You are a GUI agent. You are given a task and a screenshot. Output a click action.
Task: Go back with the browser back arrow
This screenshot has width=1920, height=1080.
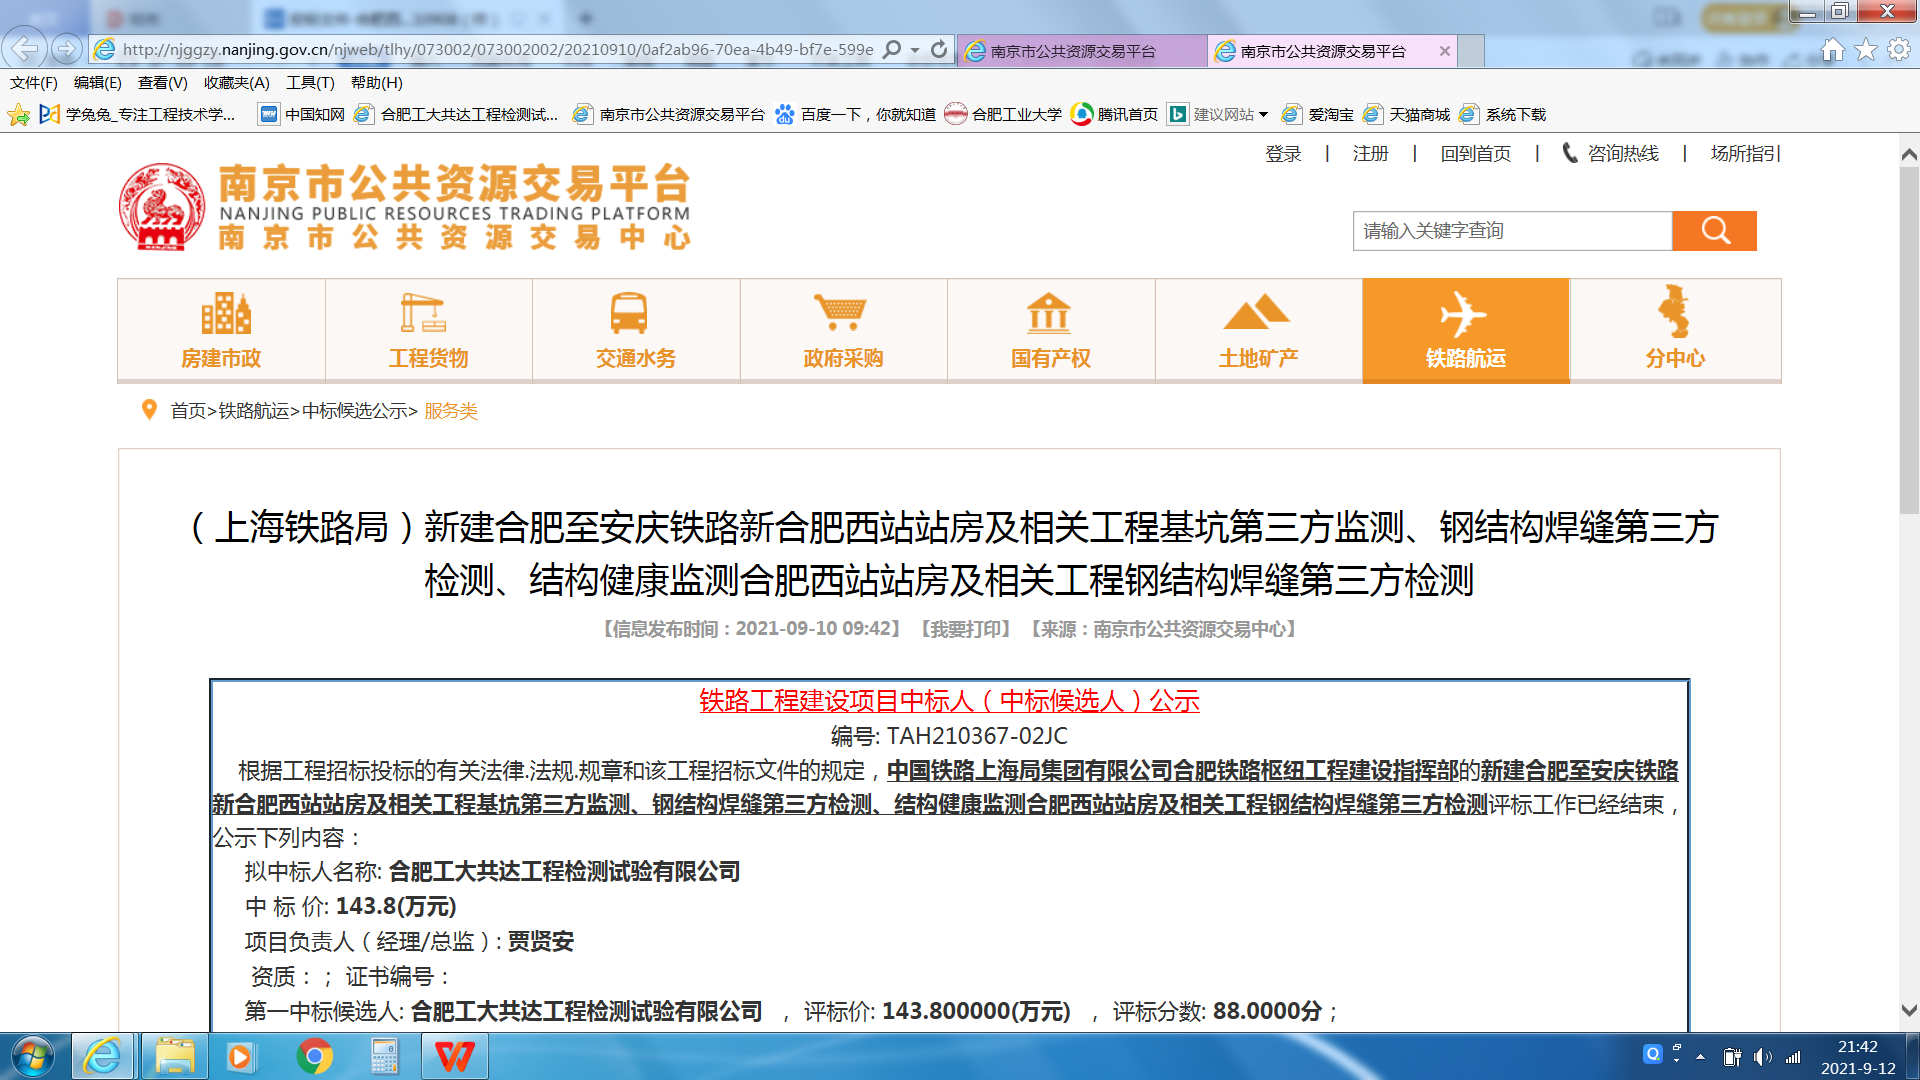pyautogui.click(x=25, y=49)
